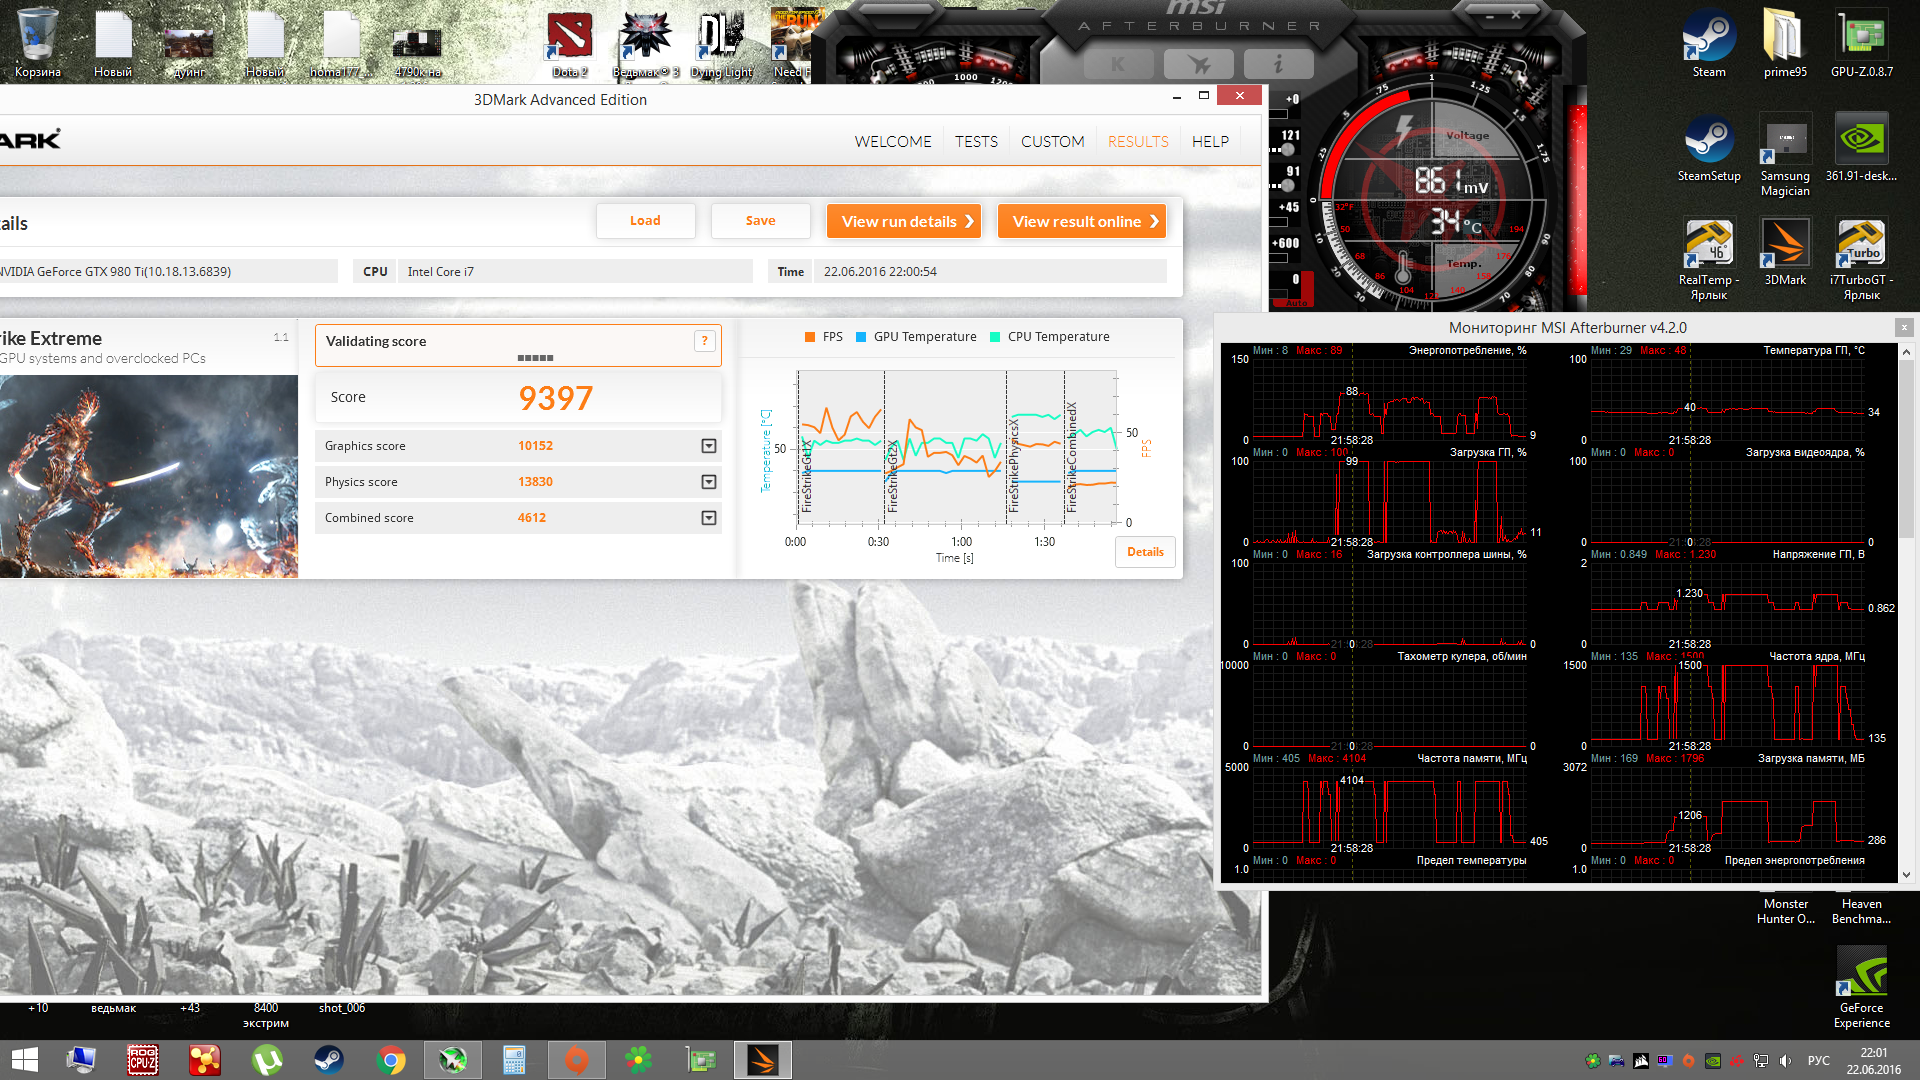Screen dimensions: 1920x1080
Task: Click the Origin taskbar icon
Action: pyautogui.click(x=577, y=1060)
